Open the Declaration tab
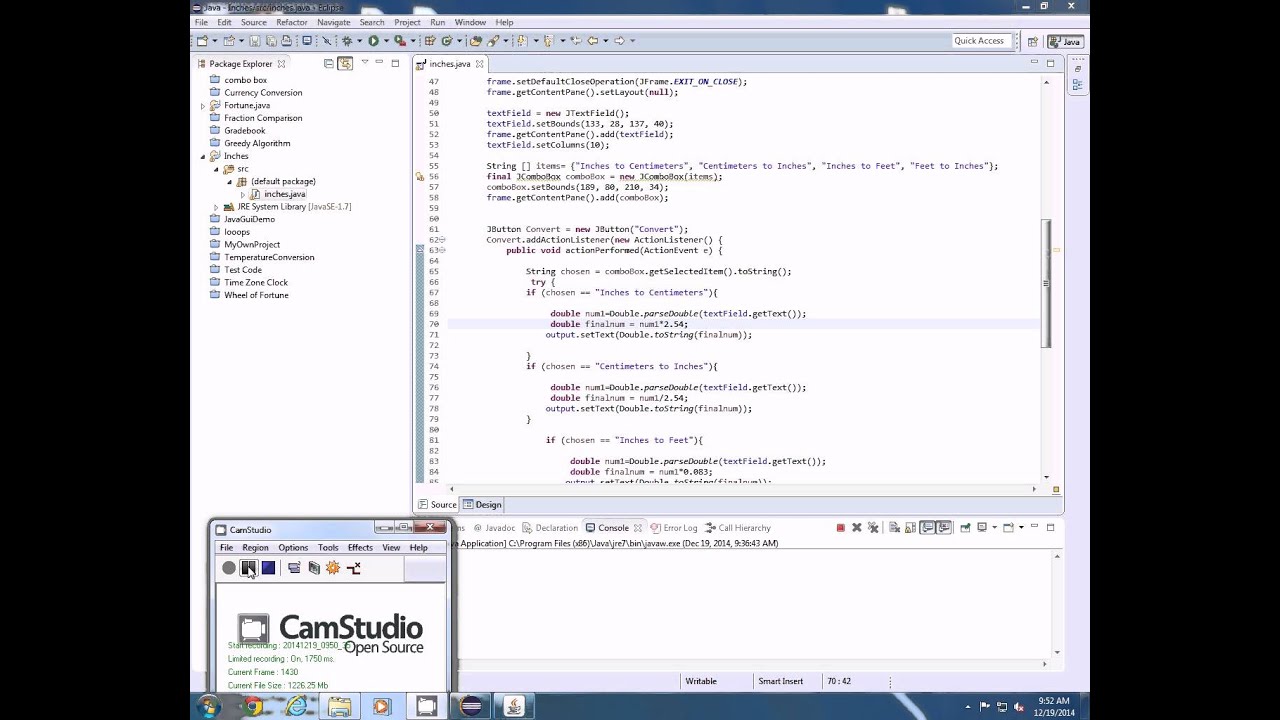This screenshot has height=720, width=1280. (550, 528)
